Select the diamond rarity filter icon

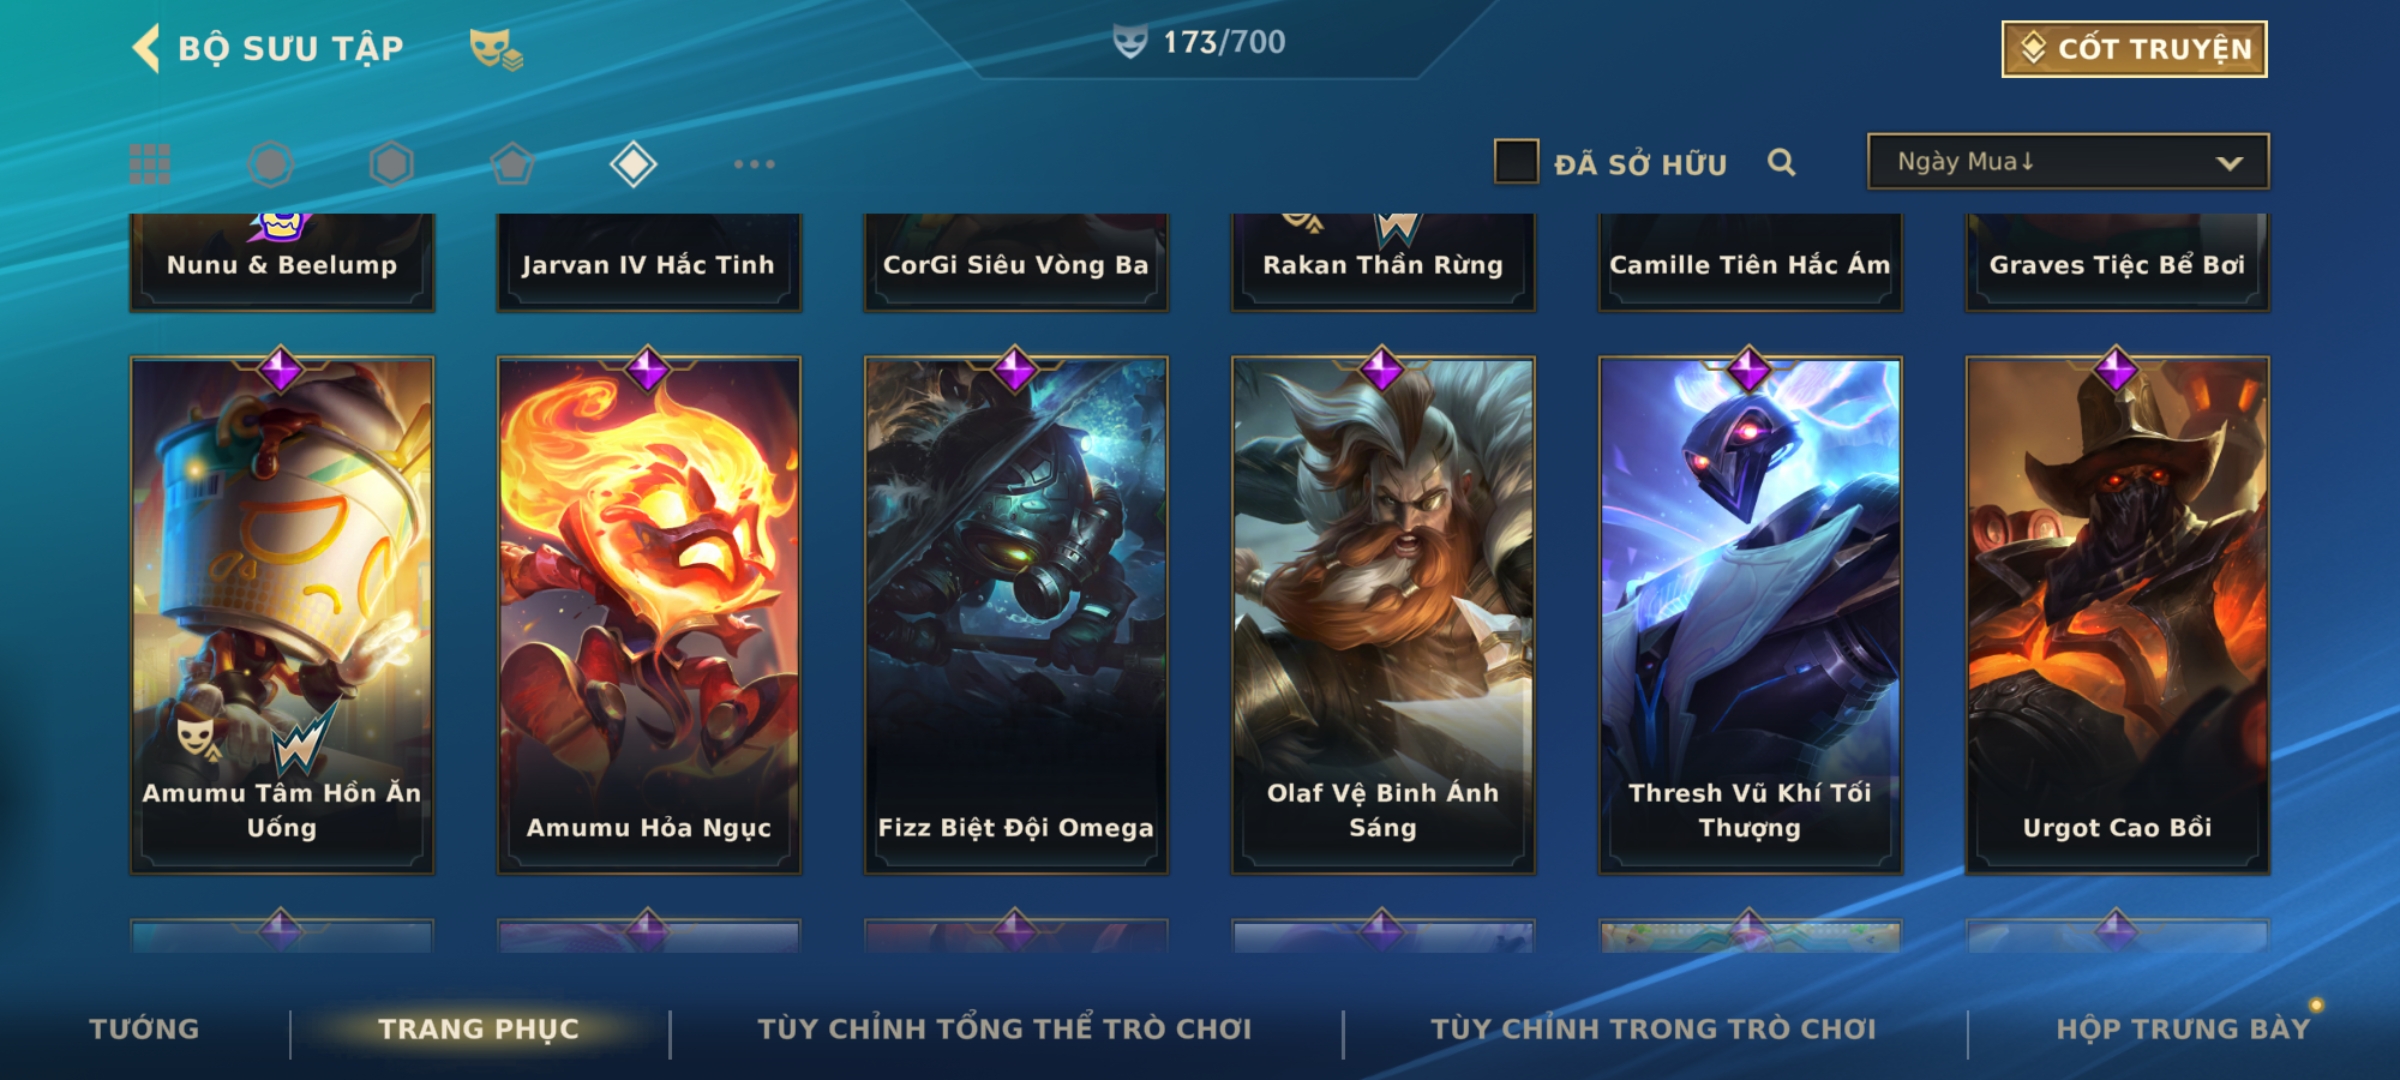tap(633, 164)
